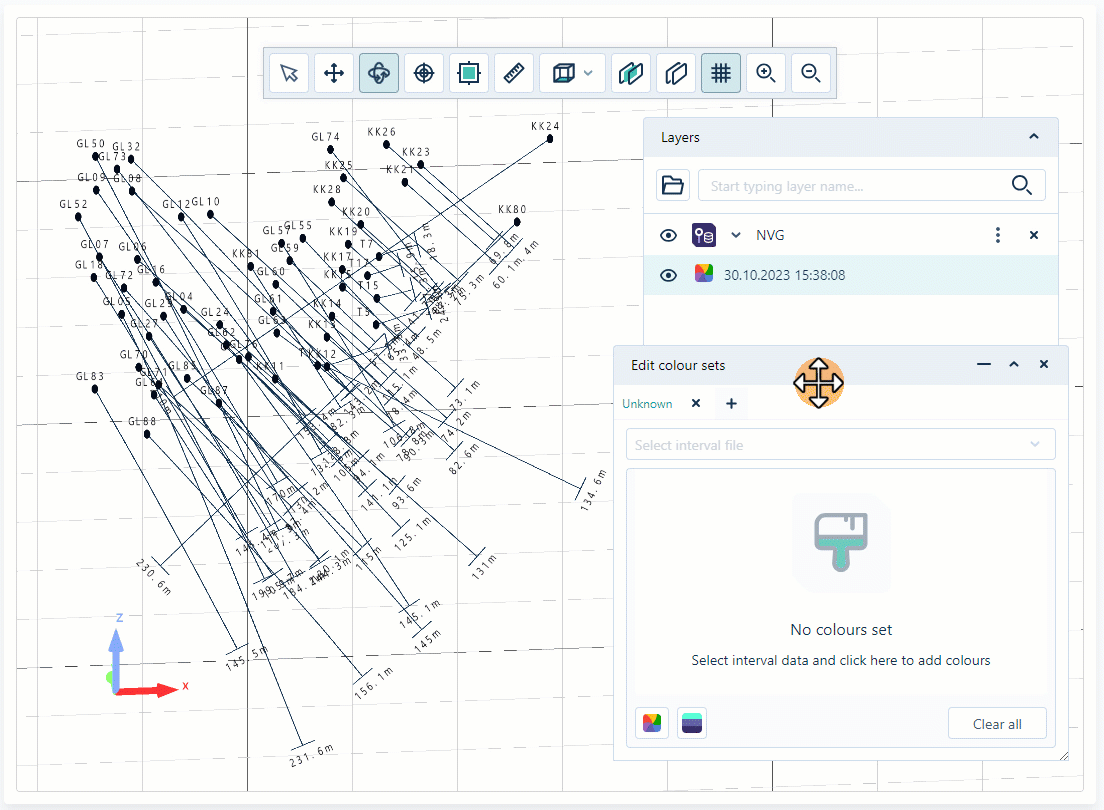Click the multicolour palette swatch button
The width and height of the screenshot is (1104, 810).
point(652,723)
